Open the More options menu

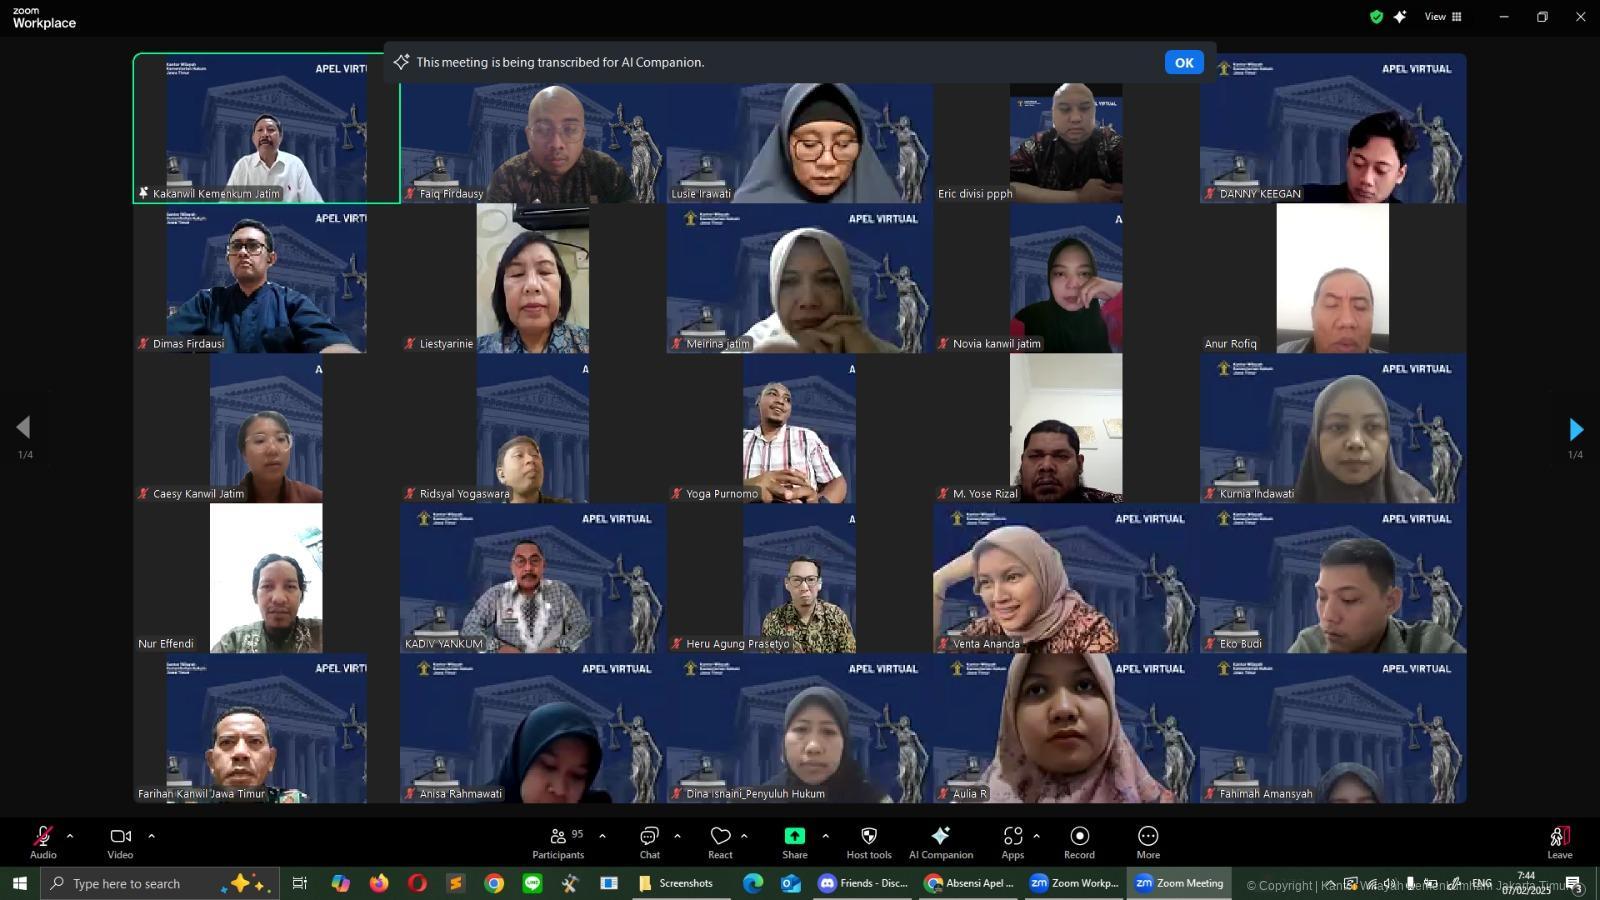1148,842
